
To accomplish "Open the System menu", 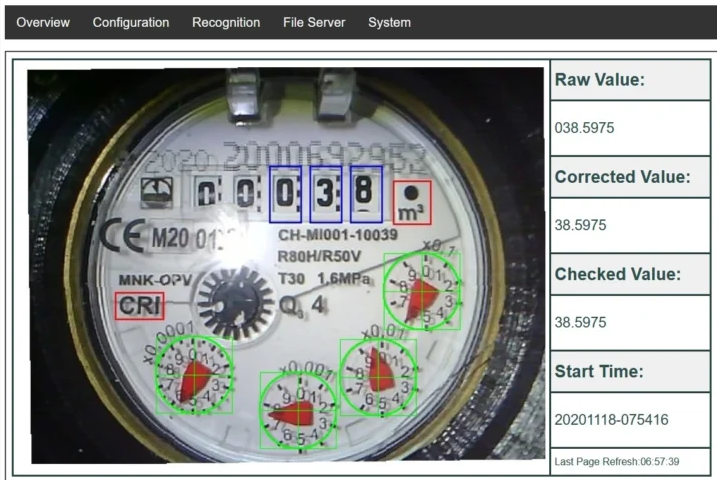I will pyautogui.click(x=389, y=23).
